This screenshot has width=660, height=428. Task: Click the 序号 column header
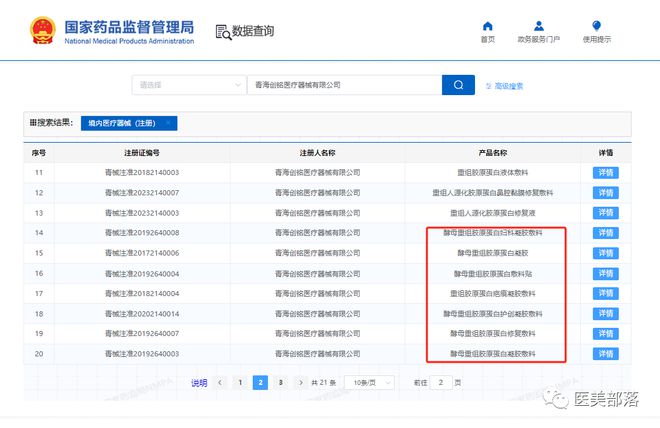point(39,153)
